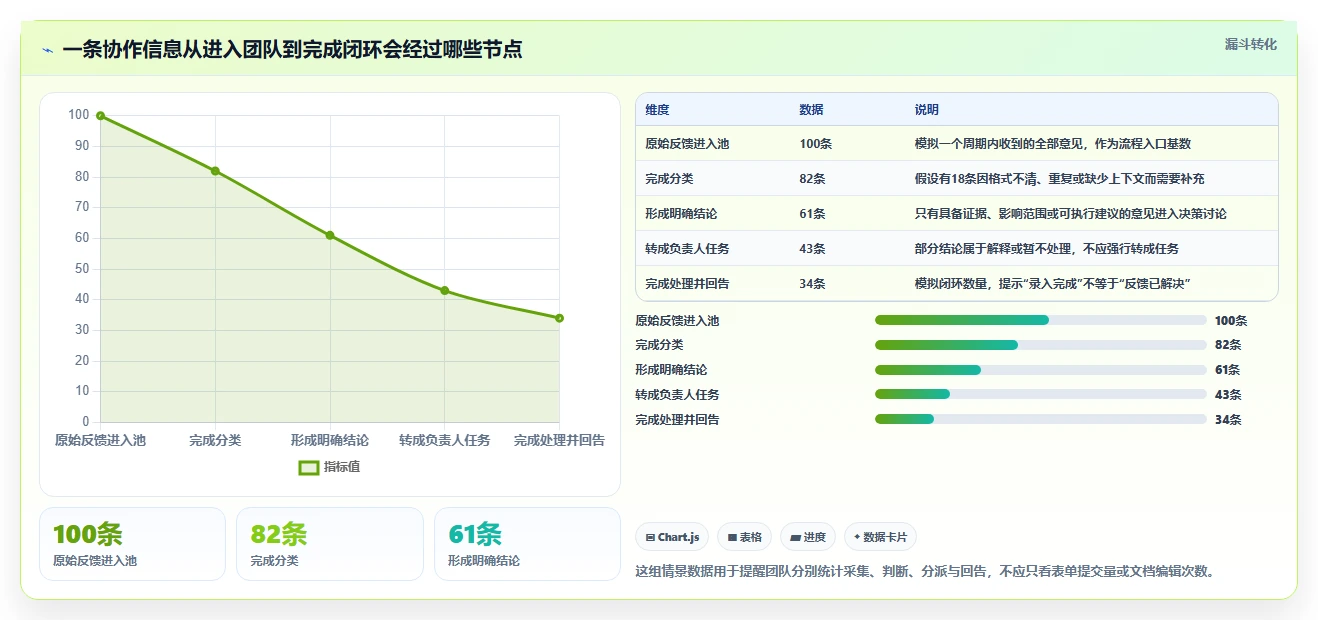Click the description starting 只有具备证据

click(1070, 214)
